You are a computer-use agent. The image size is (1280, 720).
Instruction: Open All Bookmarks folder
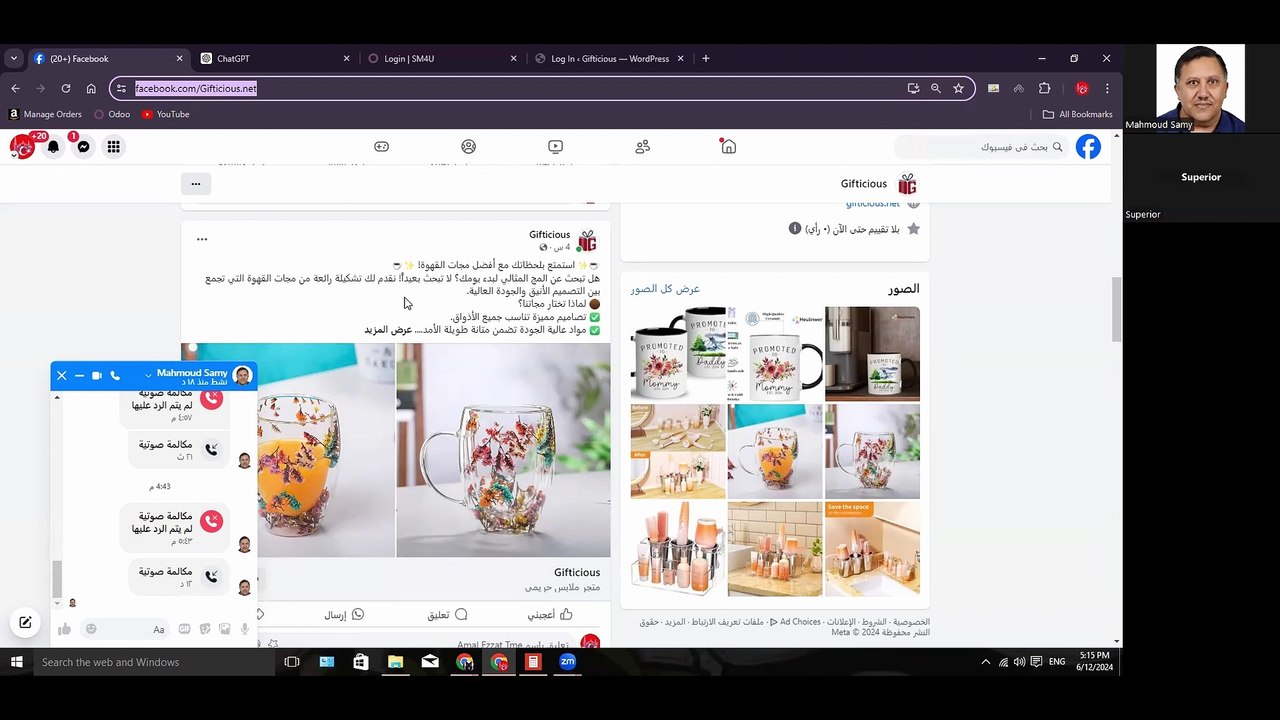coord(1077,114)
